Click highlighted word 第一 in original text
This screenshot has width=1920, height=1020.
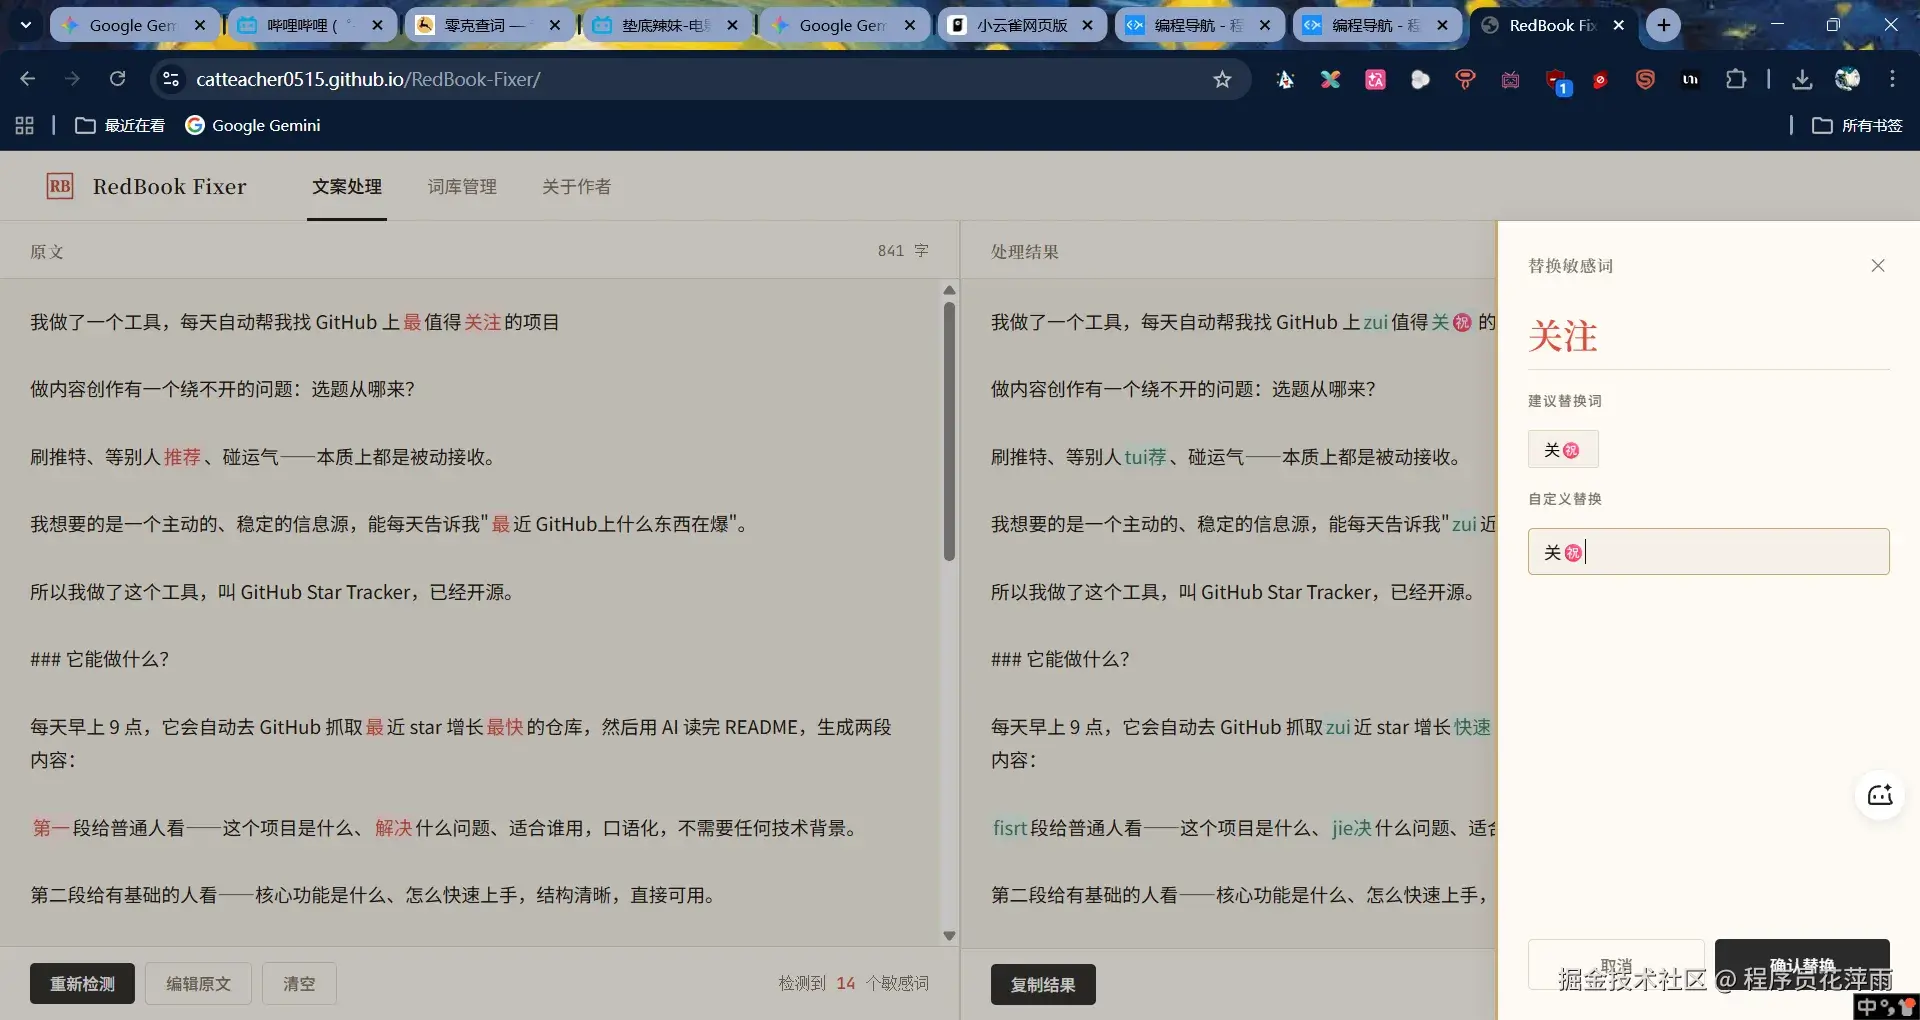[50, 828]
